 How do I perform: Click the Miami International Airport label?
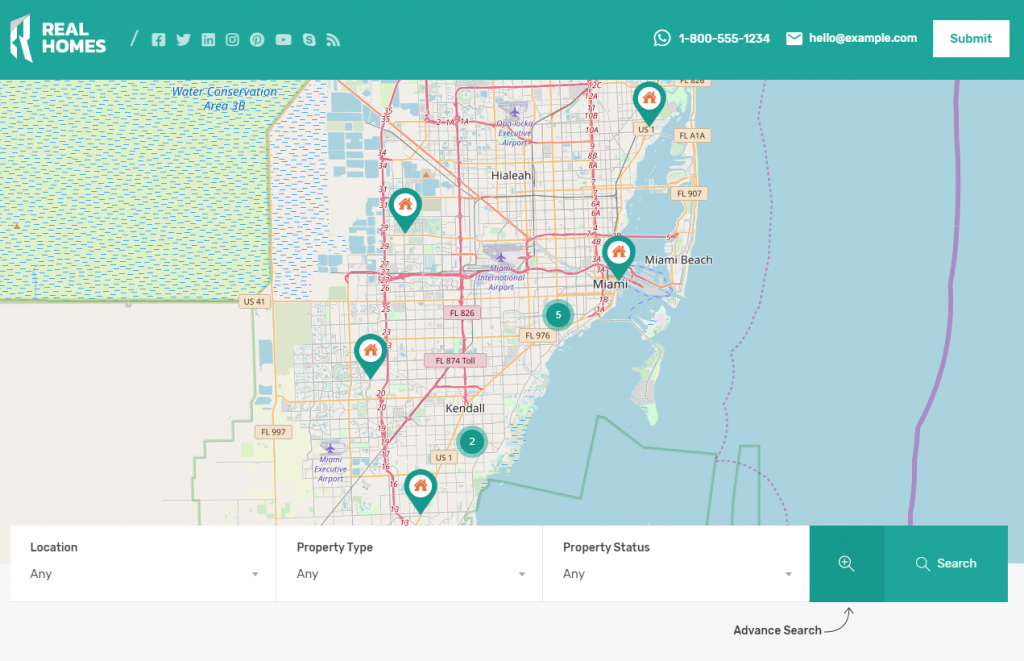coord(501,278)
